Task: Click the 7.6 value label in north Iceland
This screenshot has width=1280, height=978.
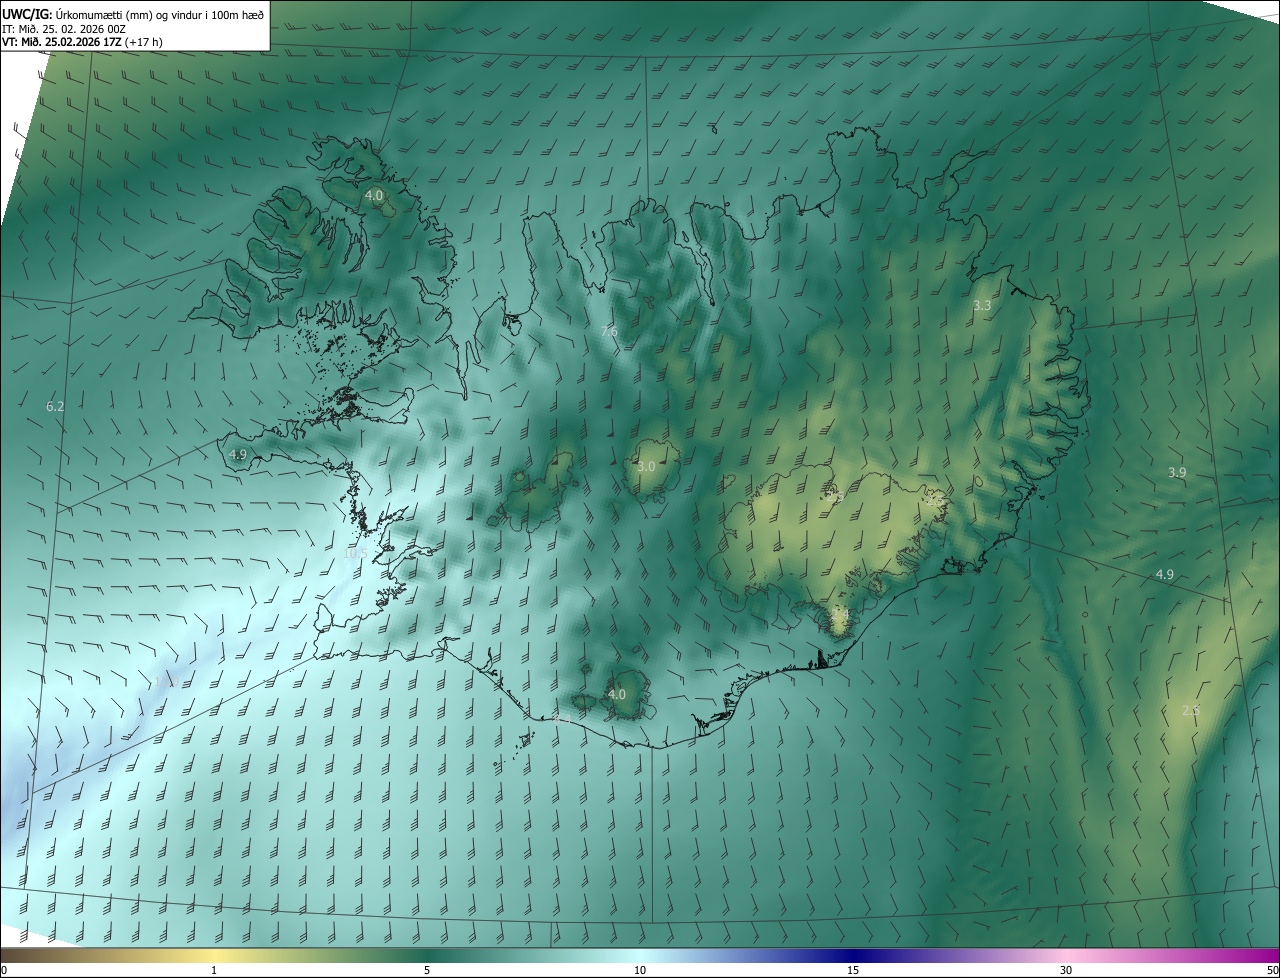Action: click(609, 331)
